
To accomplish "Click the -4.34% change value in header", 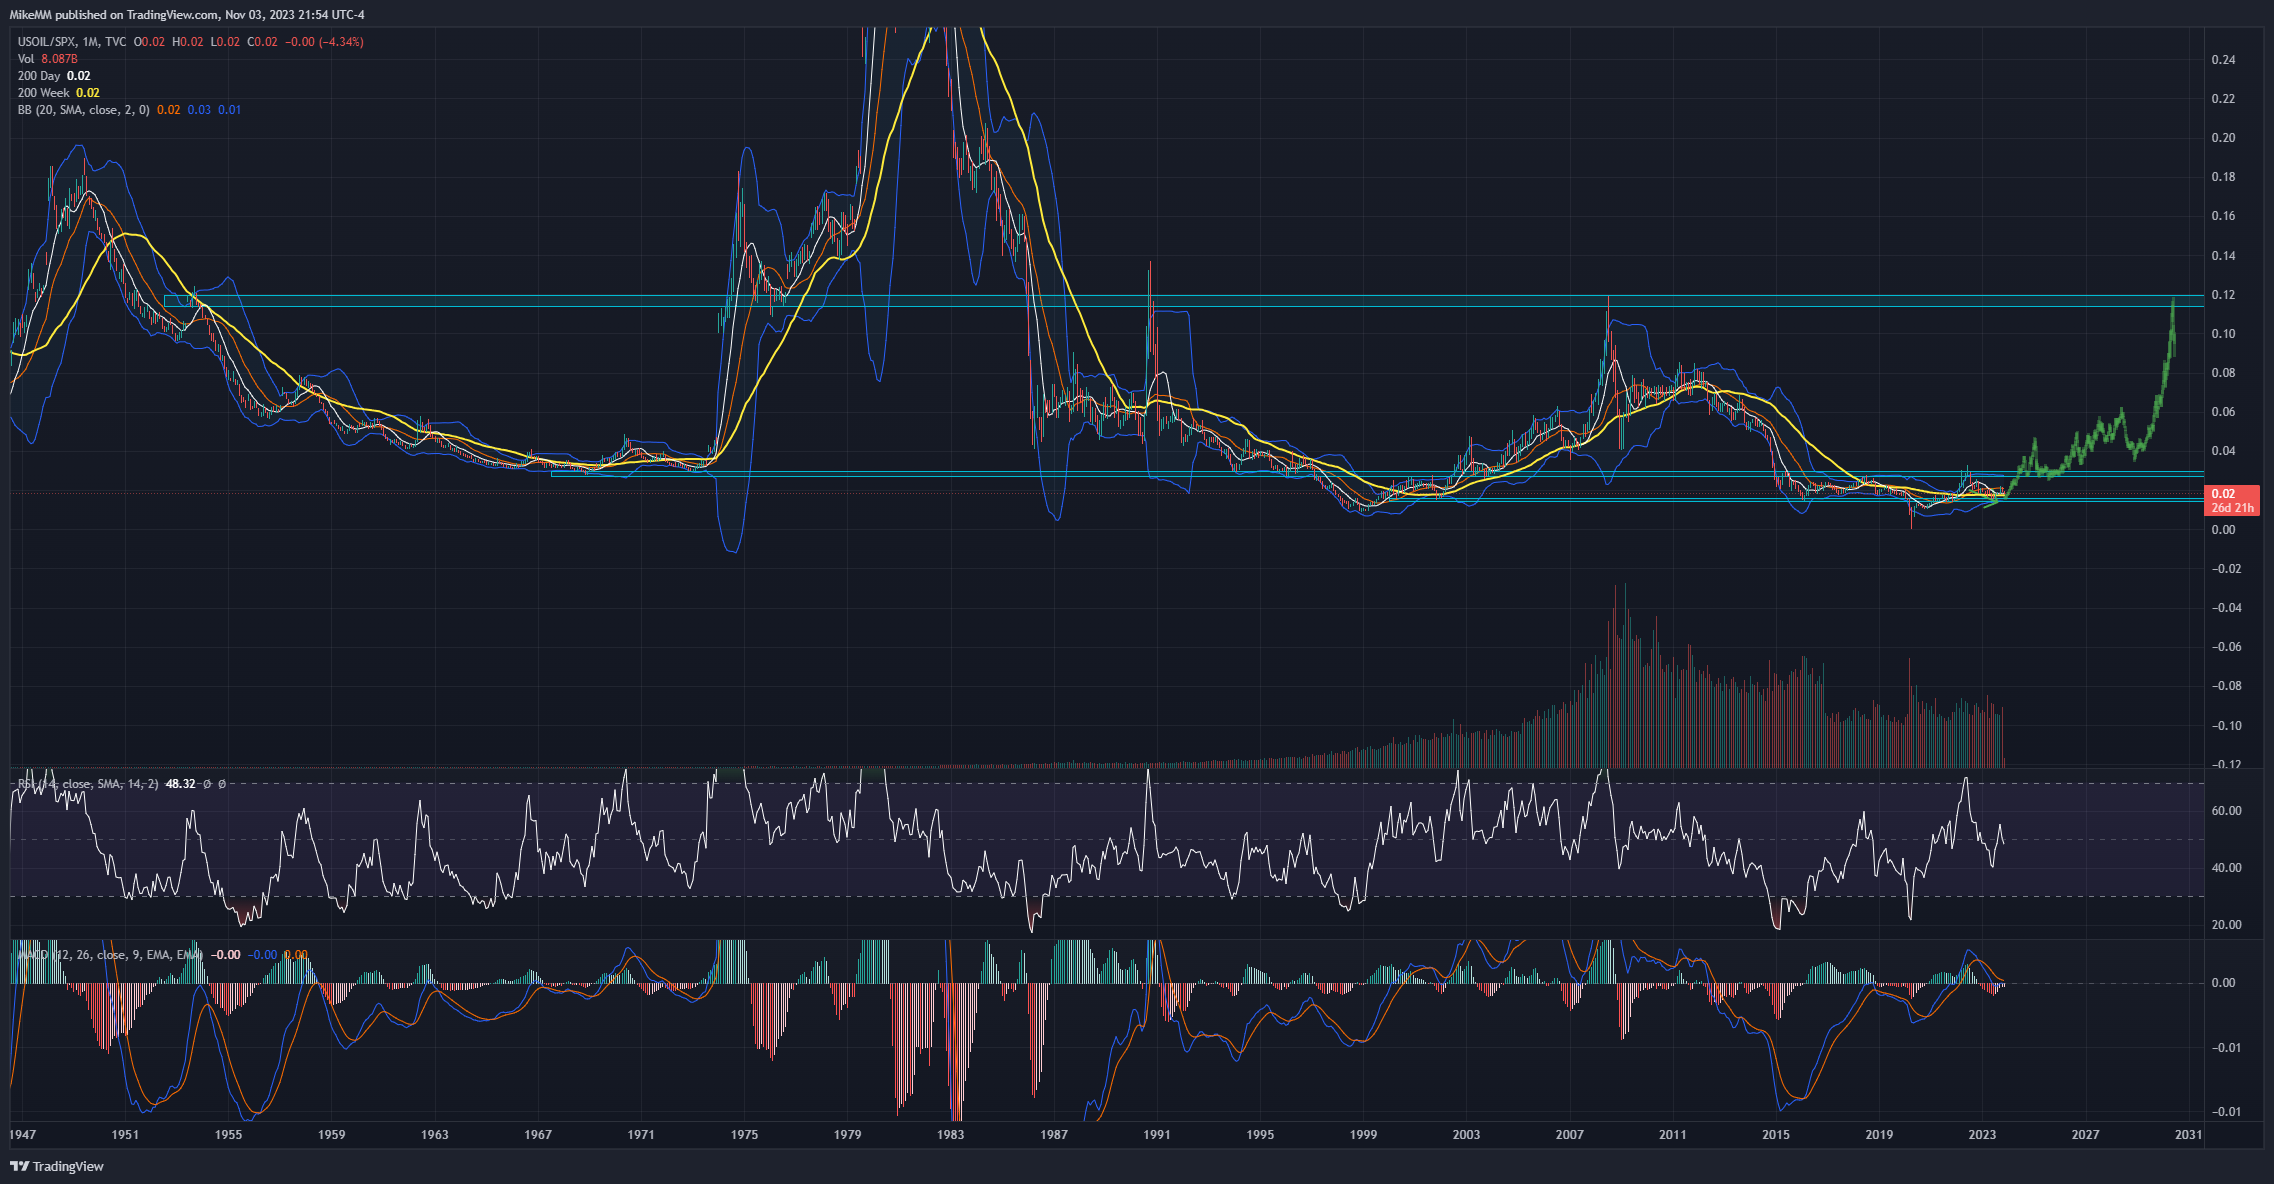I will point(341,42).
